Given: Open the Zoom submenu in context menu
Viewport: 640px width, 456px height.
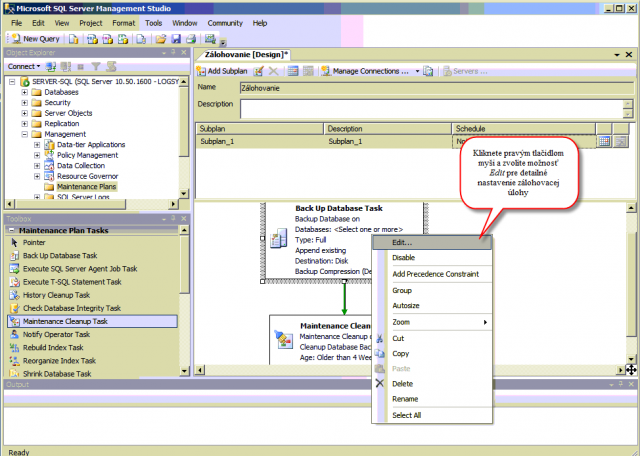Looking at the screenshot, I should (x=432, y=322).
